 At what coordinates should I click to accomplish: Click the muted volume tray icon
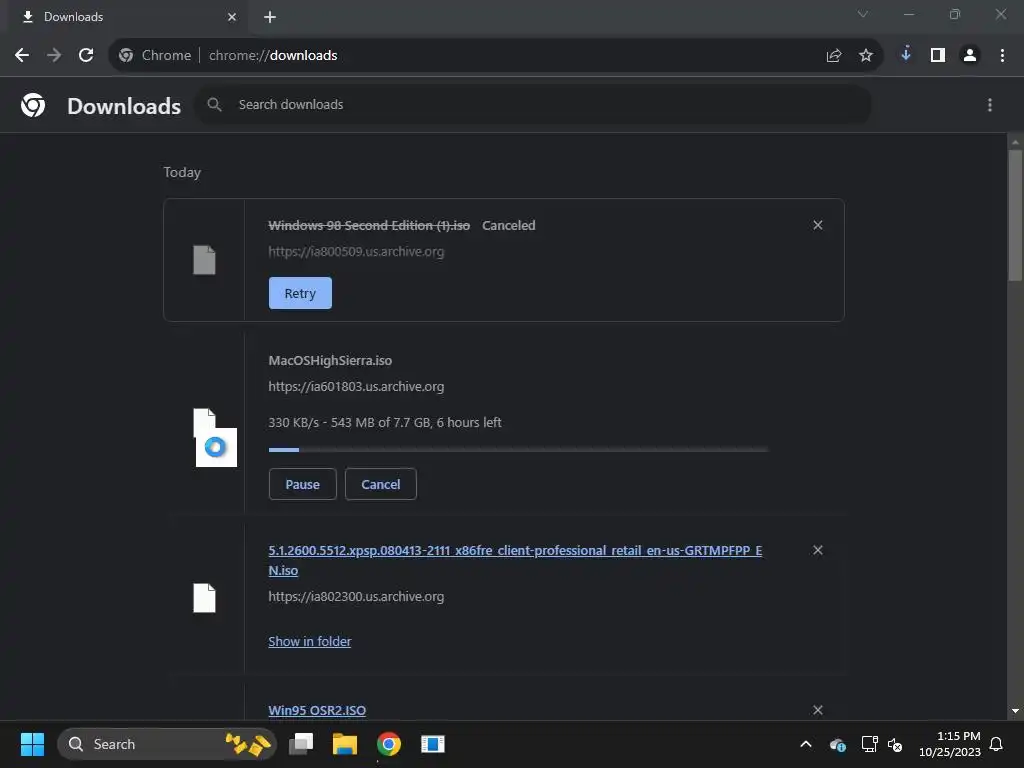(x=895, y=744)
